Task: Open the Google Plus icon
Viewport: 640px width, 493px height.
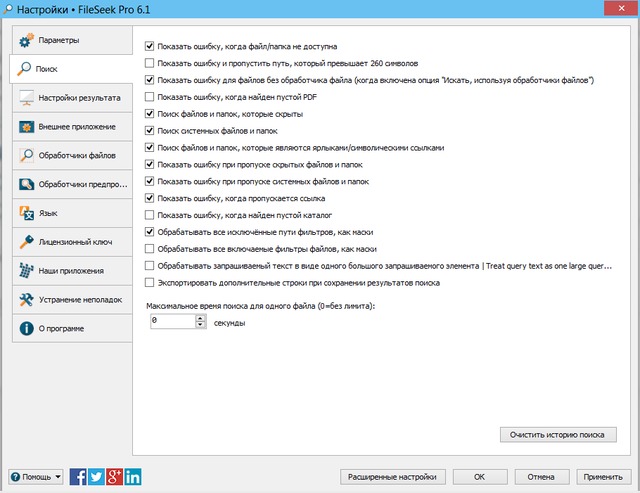Action: [x=115, y=477]
